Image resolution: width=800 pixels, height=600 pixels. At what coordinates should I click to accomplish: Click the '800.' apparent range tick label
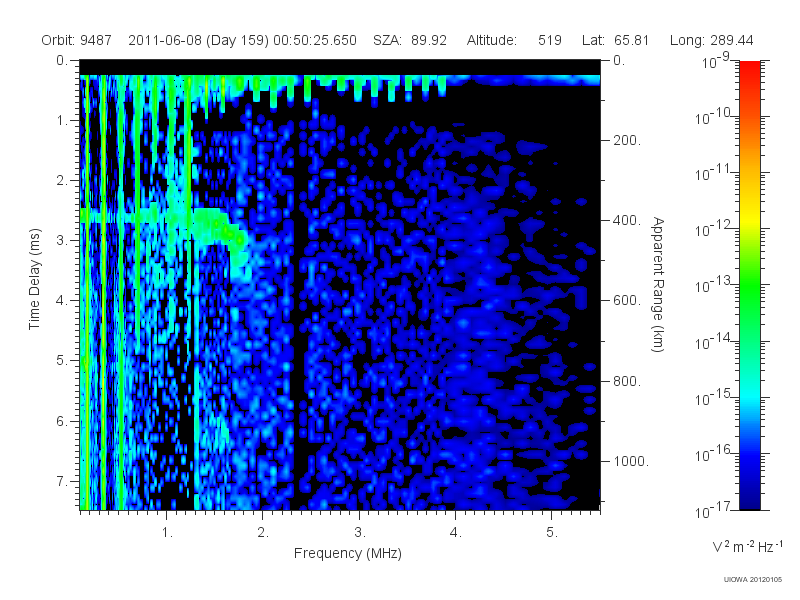627,381
